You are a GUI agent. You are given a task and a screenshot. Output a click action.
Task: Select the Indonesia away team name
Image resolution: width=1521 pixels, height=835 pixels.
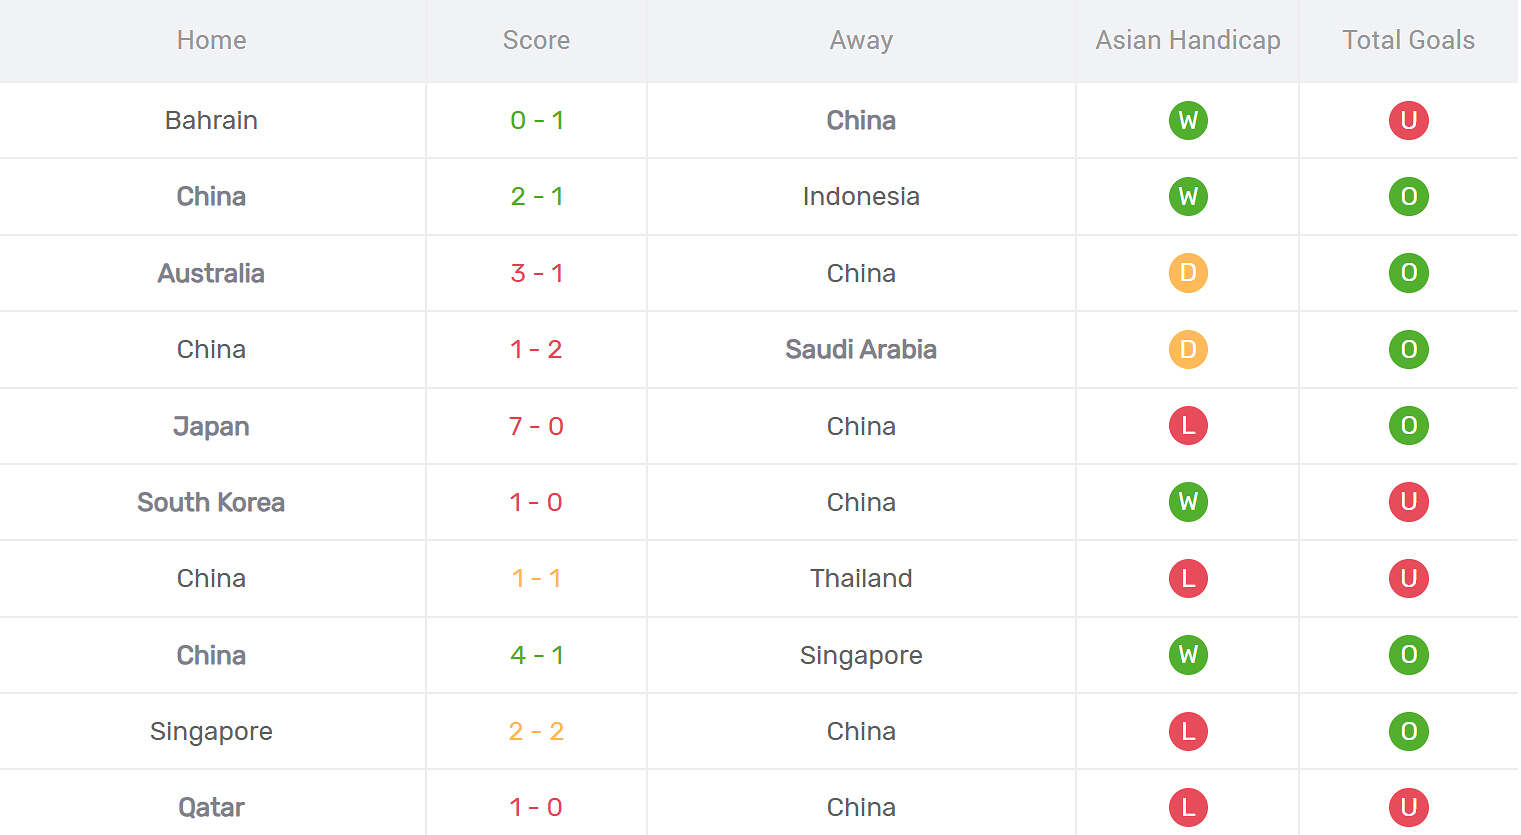(861, 196)
